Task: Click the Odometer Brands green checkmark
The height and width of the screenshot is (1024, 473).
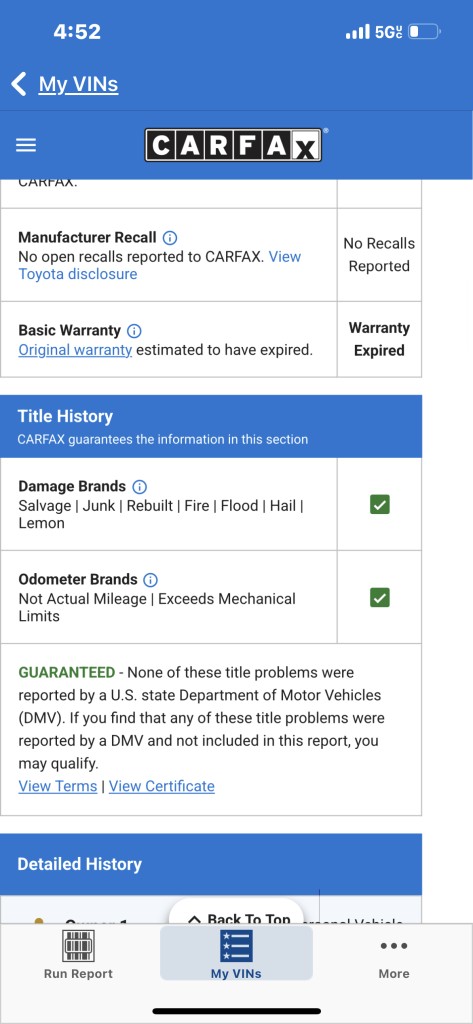Action: tap(380, 597)
